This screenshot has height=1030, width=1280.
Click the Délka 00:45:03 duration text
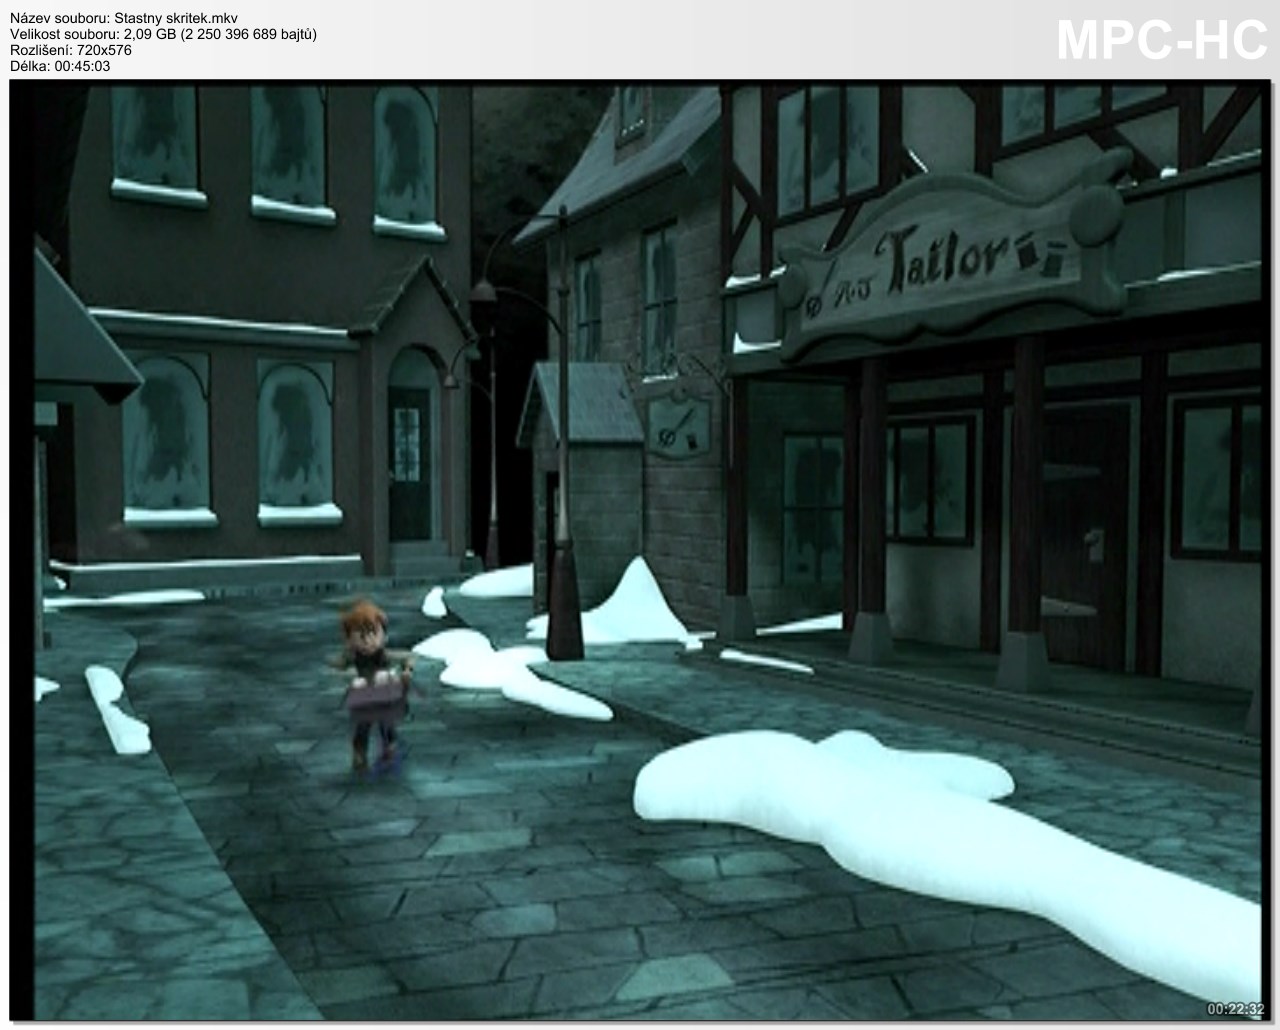coord(60,66)
